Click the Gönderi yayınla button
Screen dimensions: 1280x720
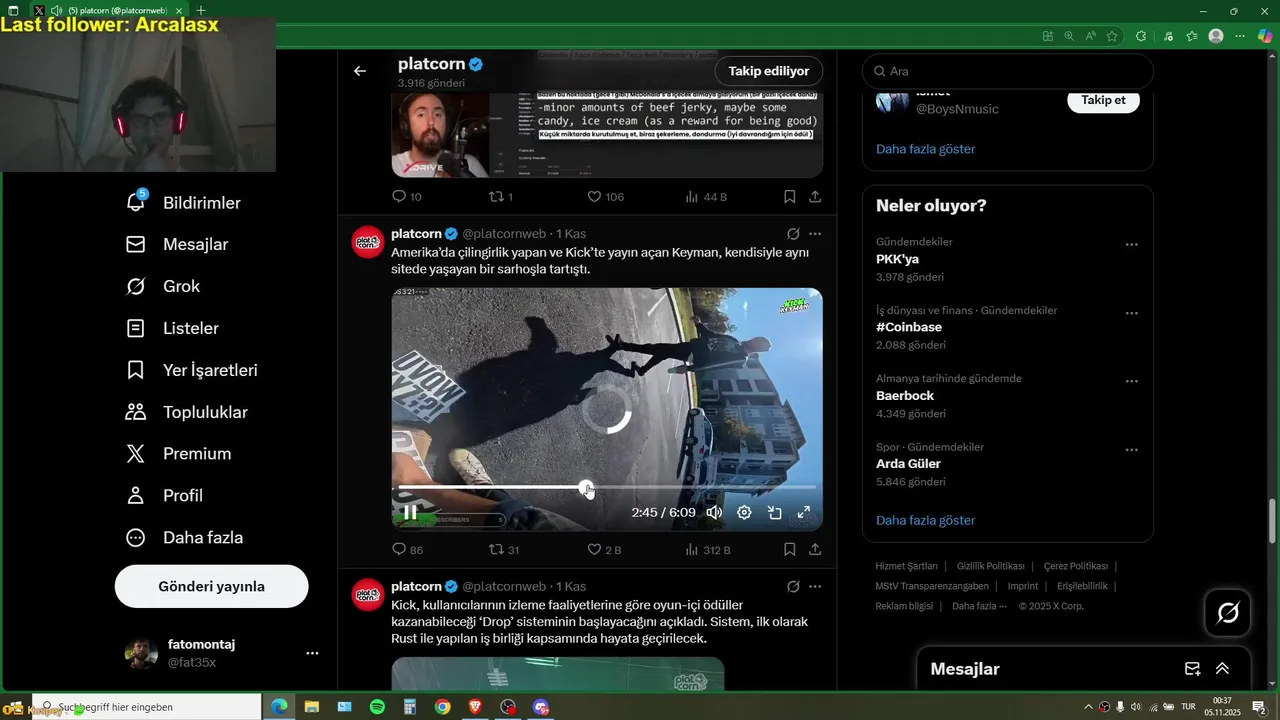212,586
